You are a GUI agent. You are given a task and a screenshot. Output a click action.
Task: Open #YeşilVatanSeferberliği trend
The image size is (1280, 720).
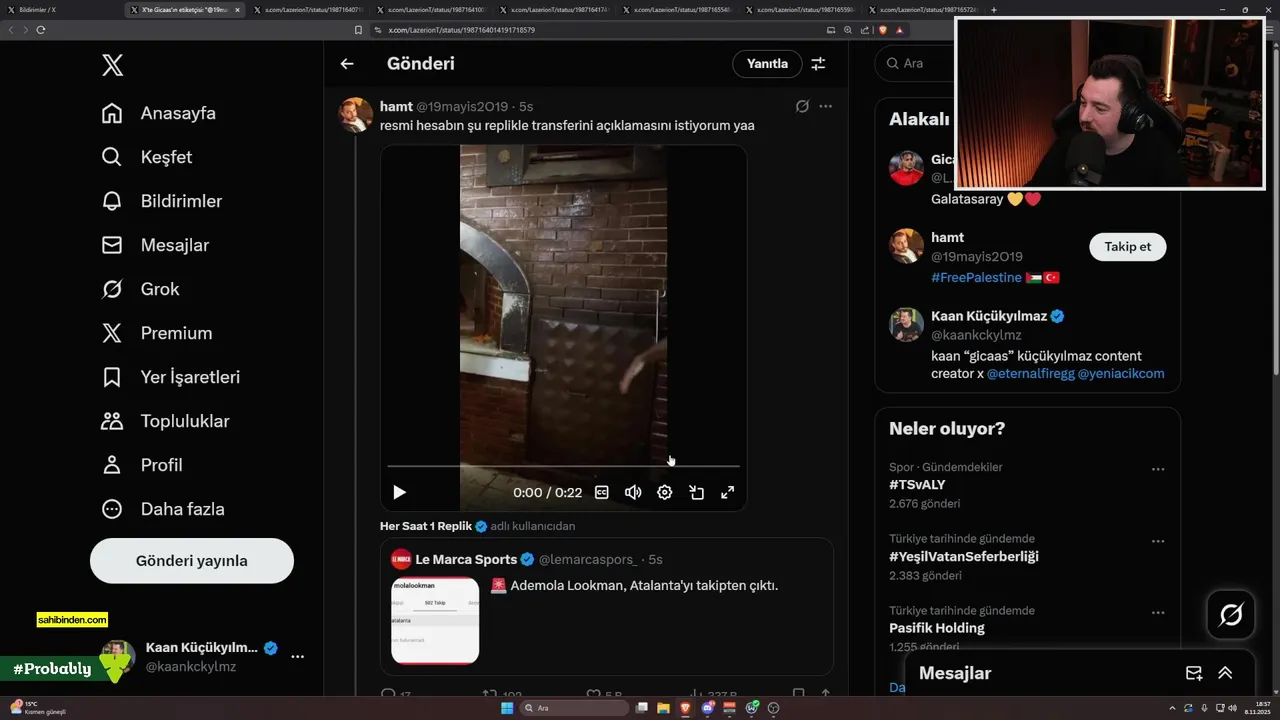[x=964, y=557]
